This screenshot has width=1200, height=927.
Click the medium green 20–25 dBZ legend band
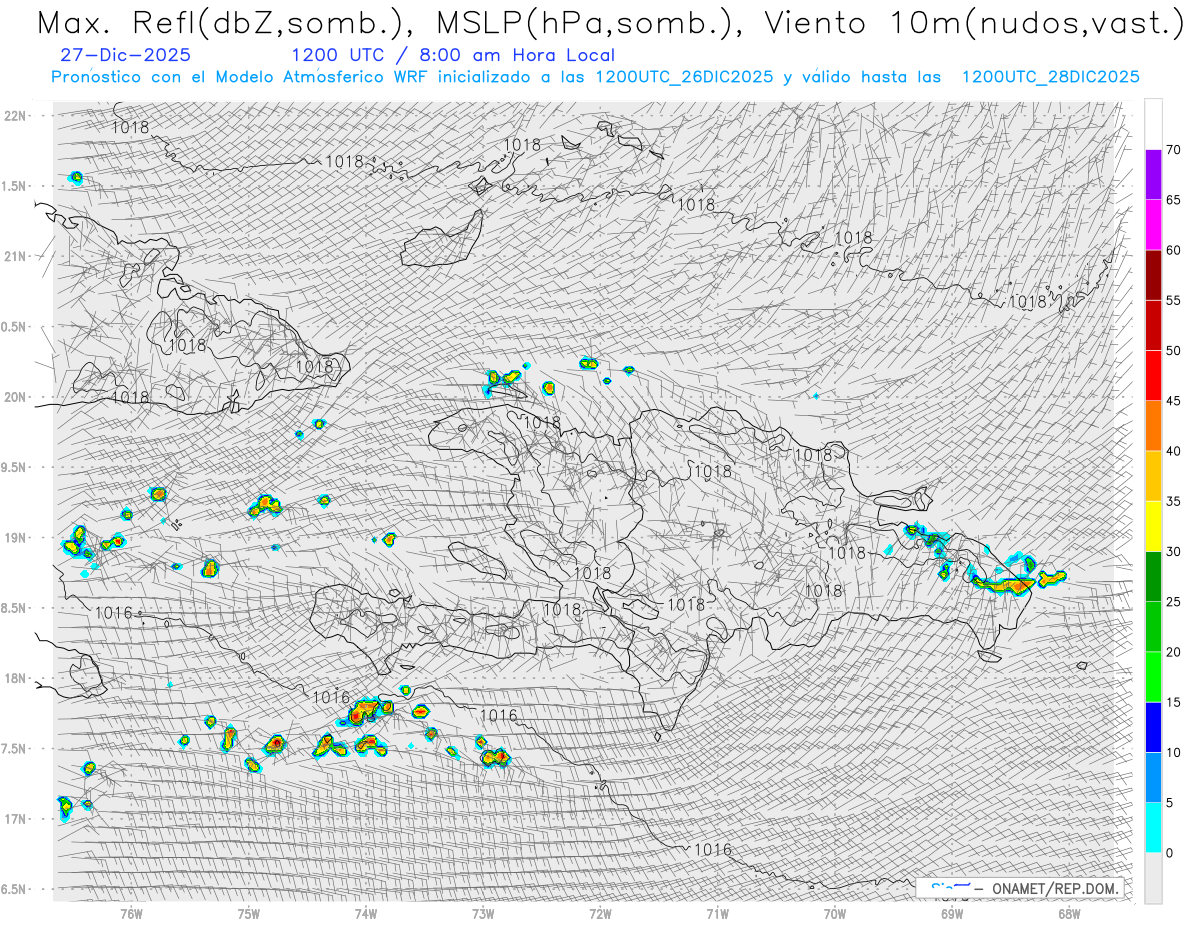[x=1153, y=626]
